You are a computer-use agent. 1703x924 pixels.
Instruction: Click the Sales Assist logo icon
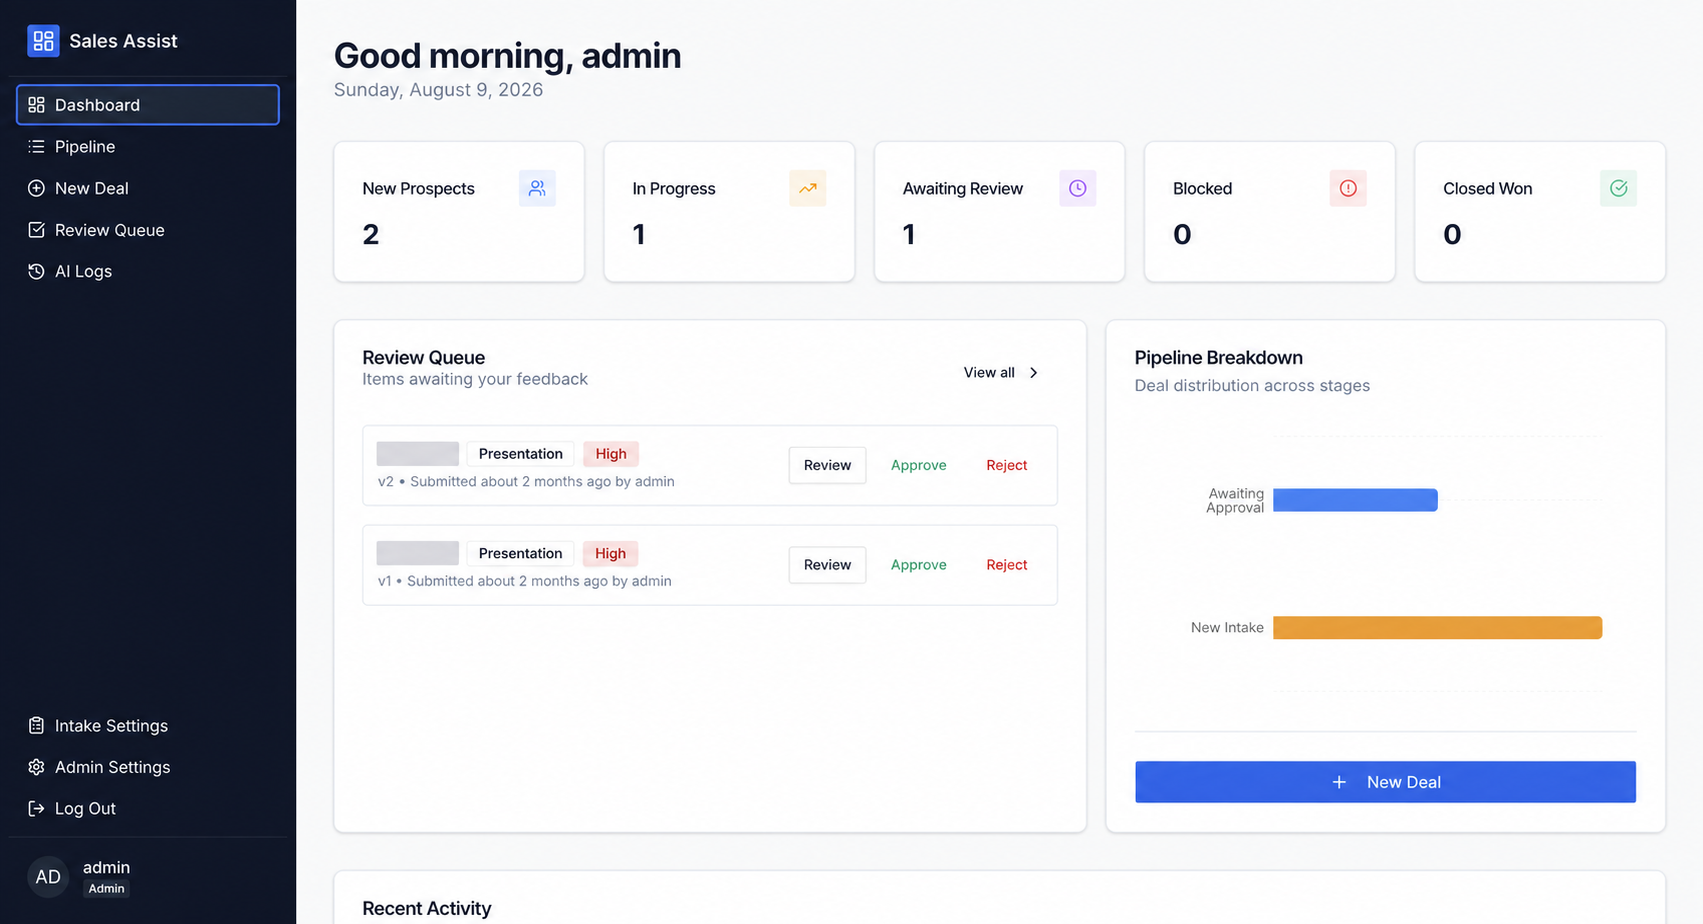(x=43, y=41)
